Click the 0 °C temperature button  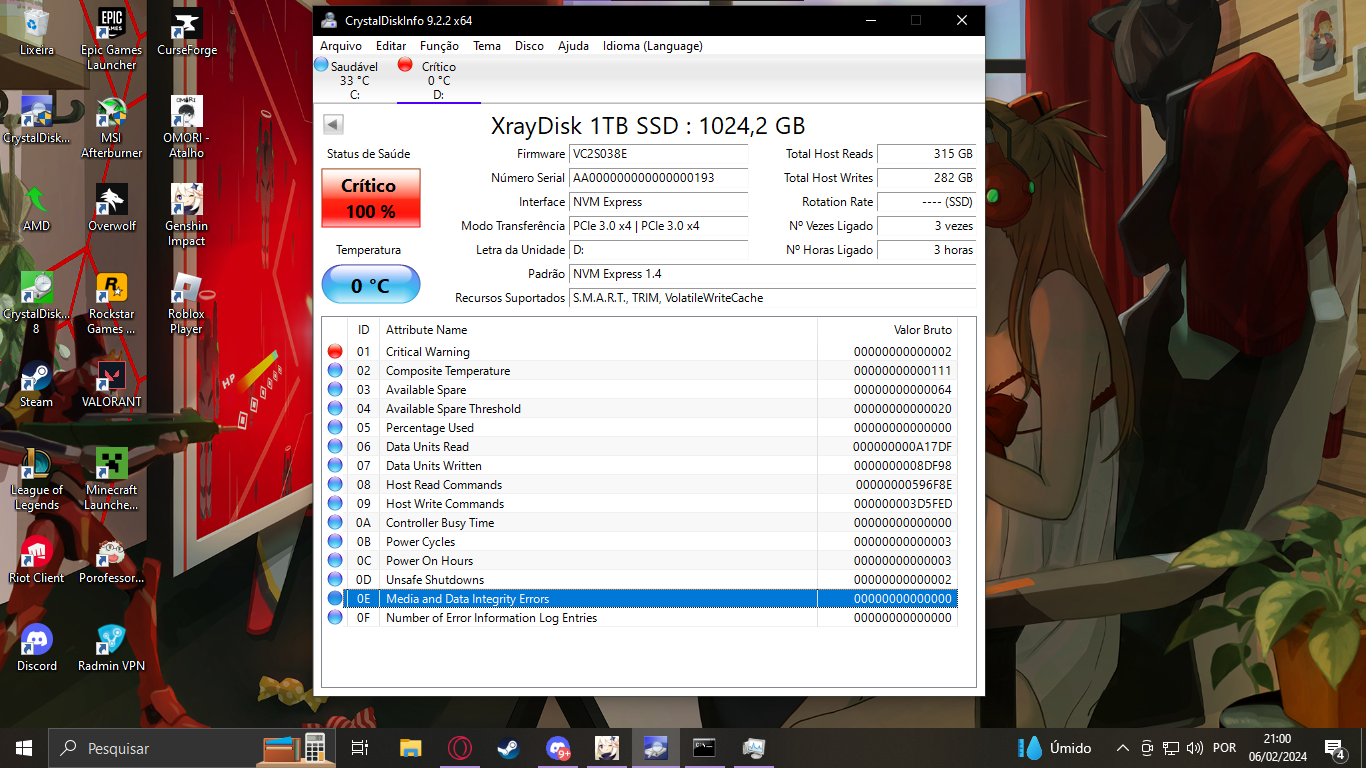371,285
